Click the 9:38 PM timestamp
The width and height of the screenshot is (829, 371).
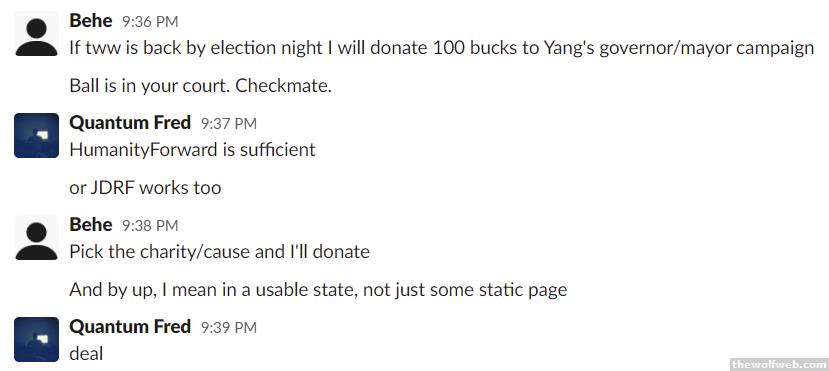pyautogui.click(x=150, y=226)
